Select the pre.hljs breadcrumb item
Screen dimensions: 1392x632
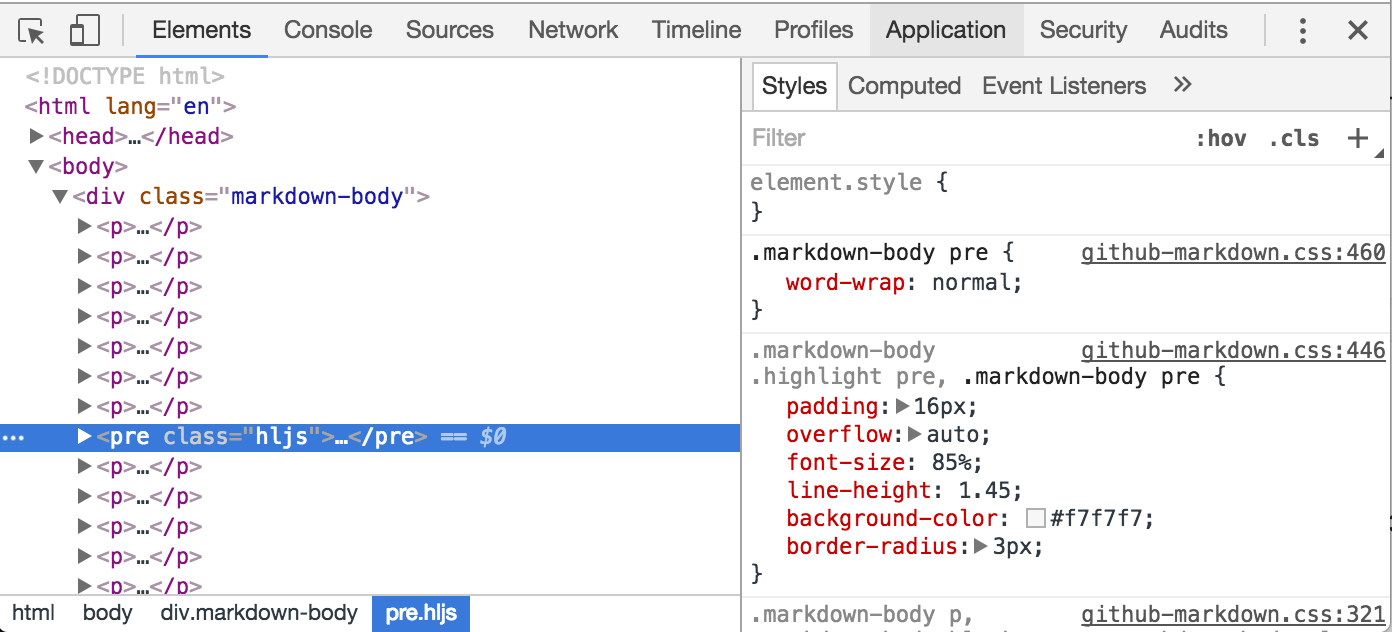click(420, 613)
